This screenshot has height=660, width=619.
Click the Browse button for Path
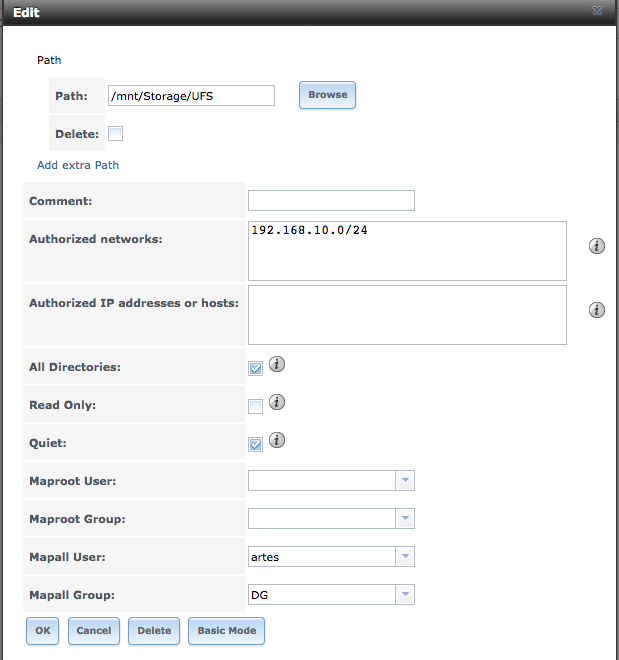point(327,95)
